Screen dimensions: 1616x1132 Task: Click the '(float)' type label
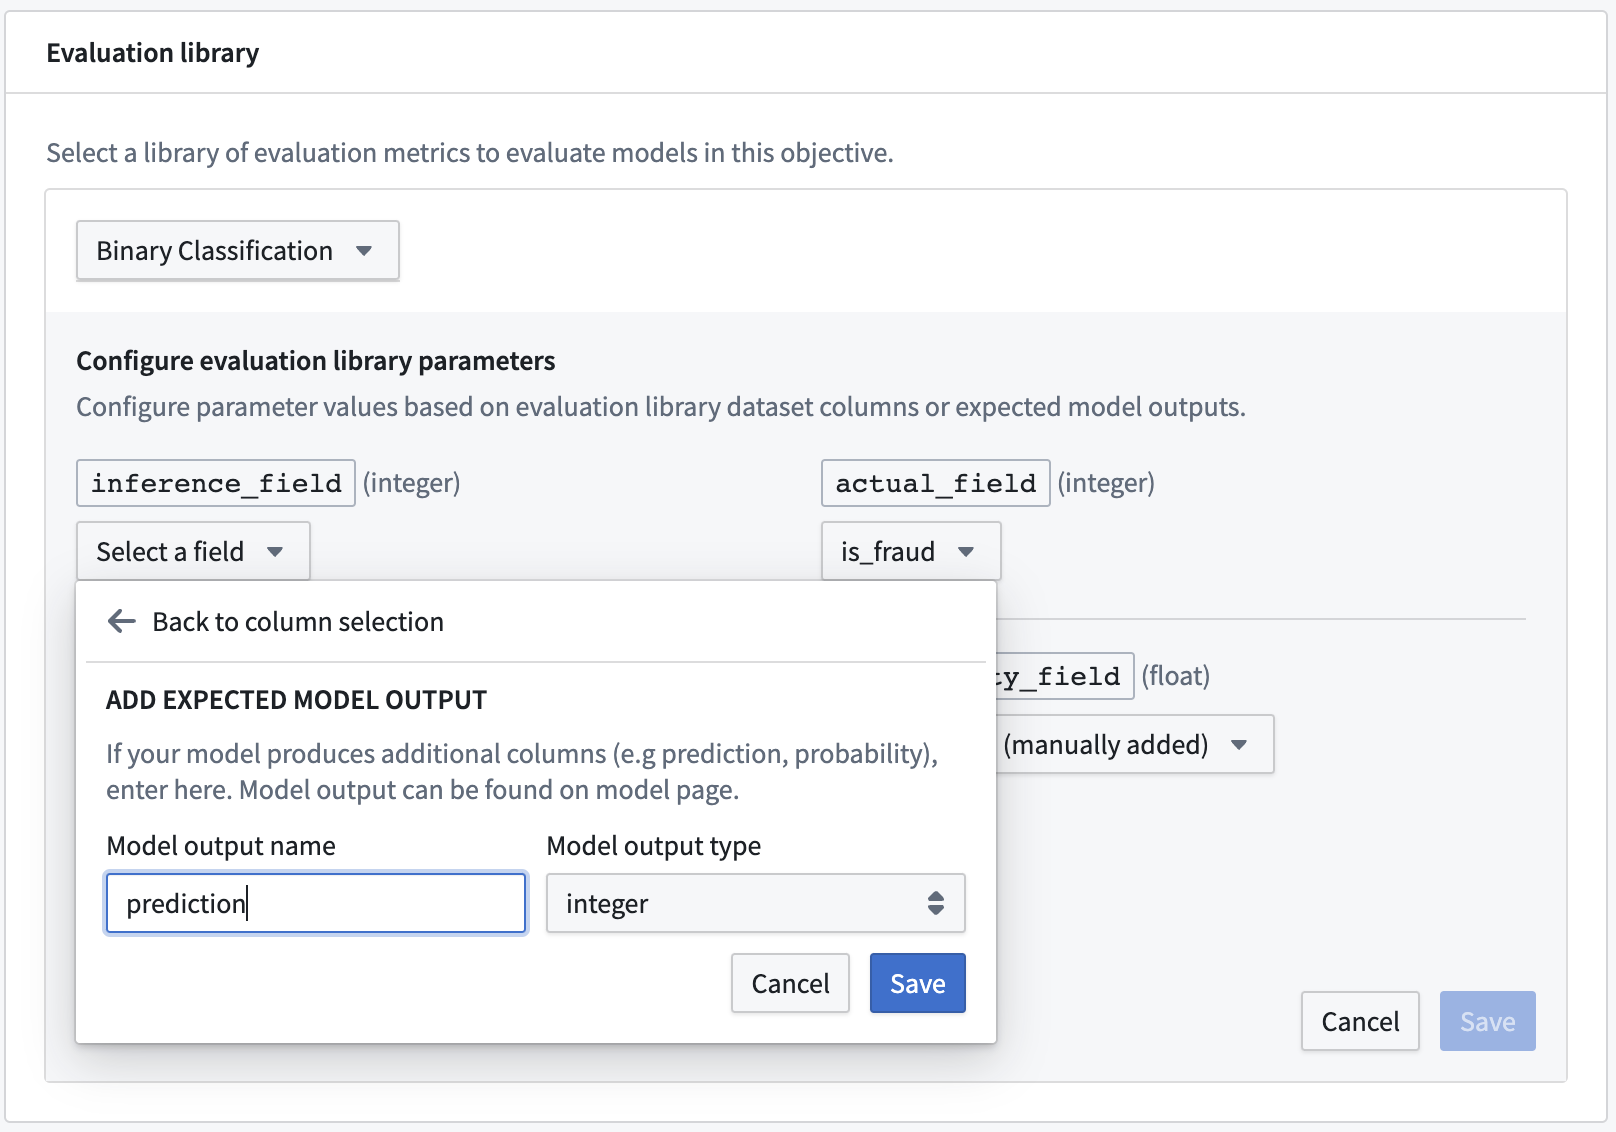tap(1176, 676)
